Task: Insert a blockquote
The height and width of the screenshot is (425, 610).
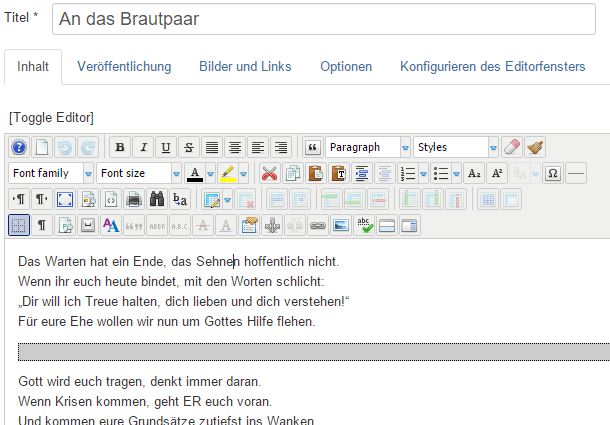Action: [313, 148]
